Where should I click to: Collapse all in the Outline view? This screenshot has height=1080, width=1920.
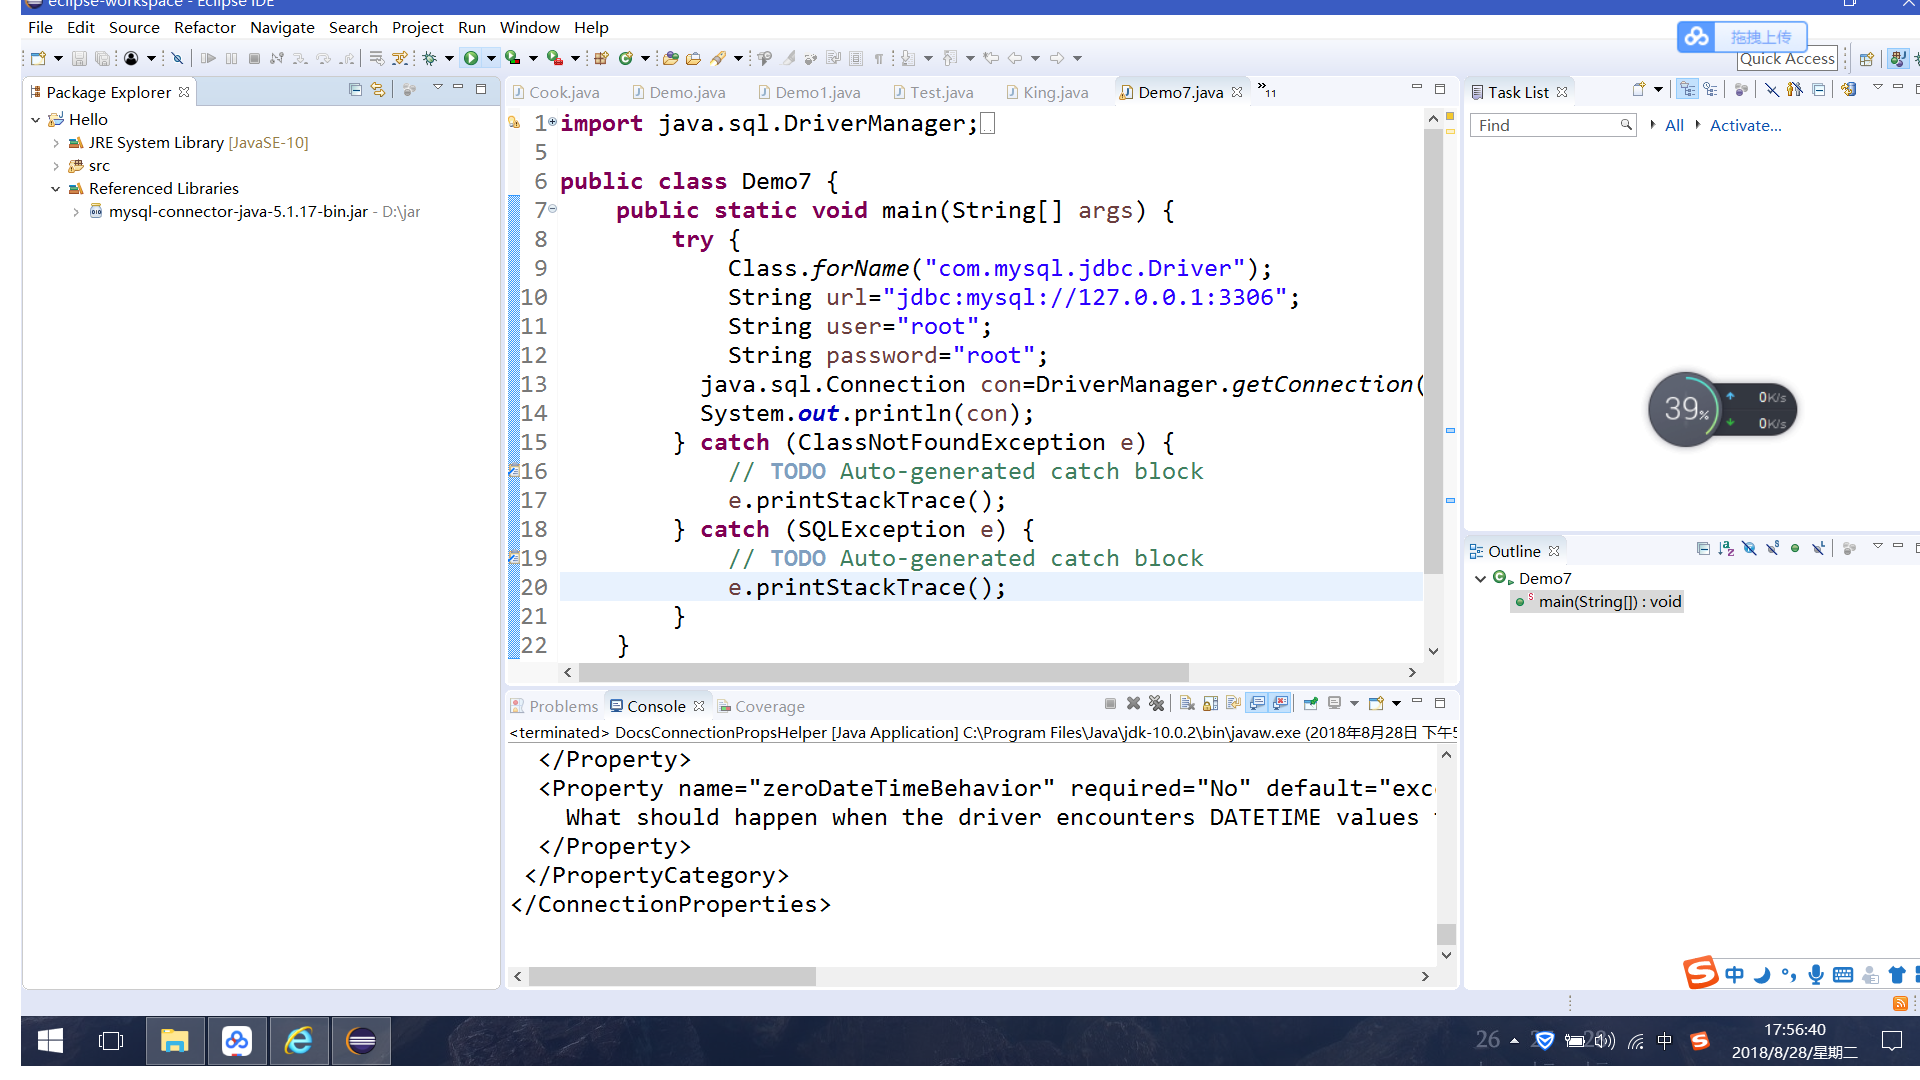pos(1703,548)
